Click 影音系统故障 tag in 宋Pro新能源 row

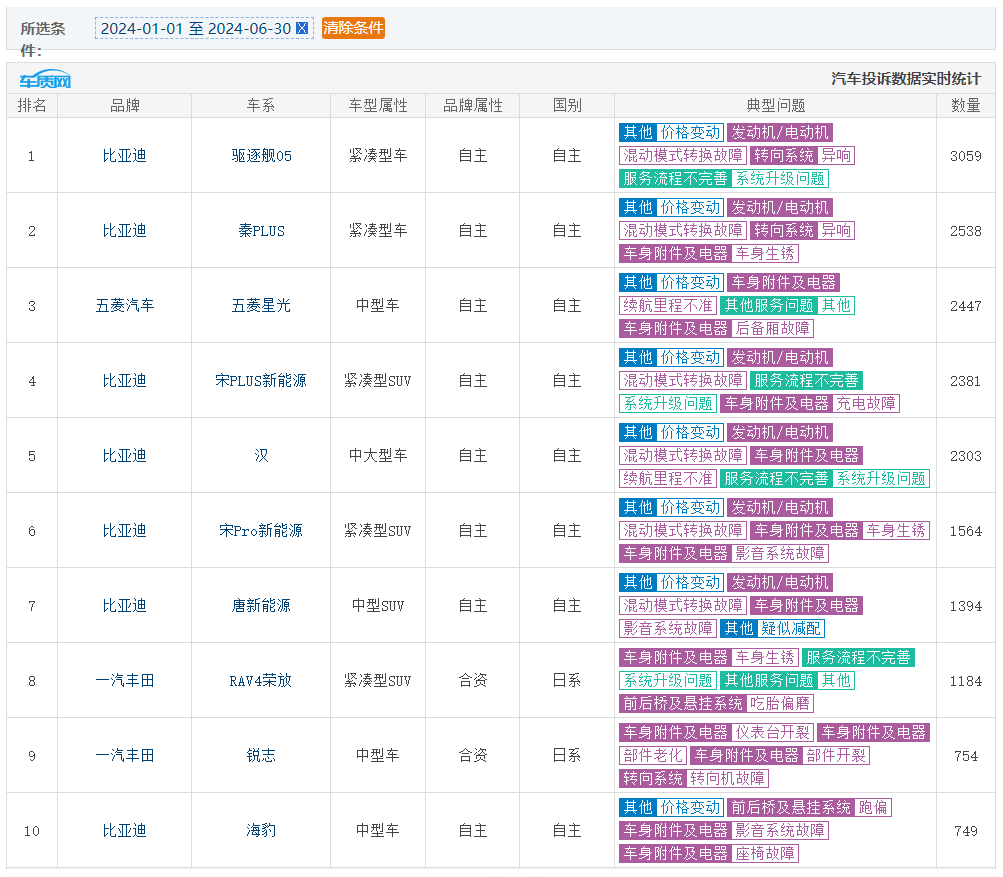tap(780, 553)
